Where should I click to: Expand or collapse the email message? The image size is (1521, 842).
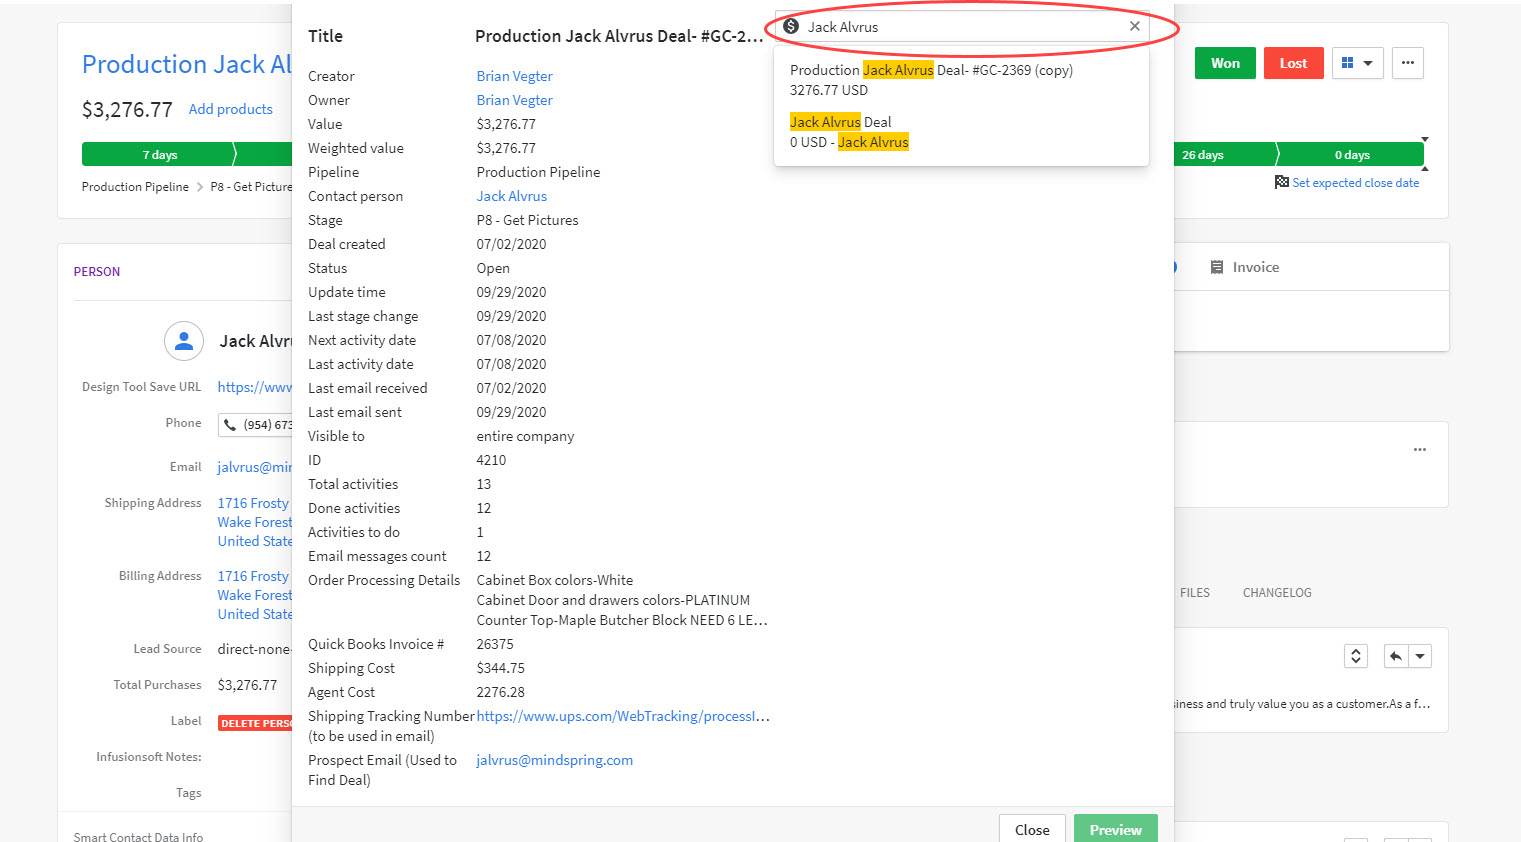[1356, 656]
